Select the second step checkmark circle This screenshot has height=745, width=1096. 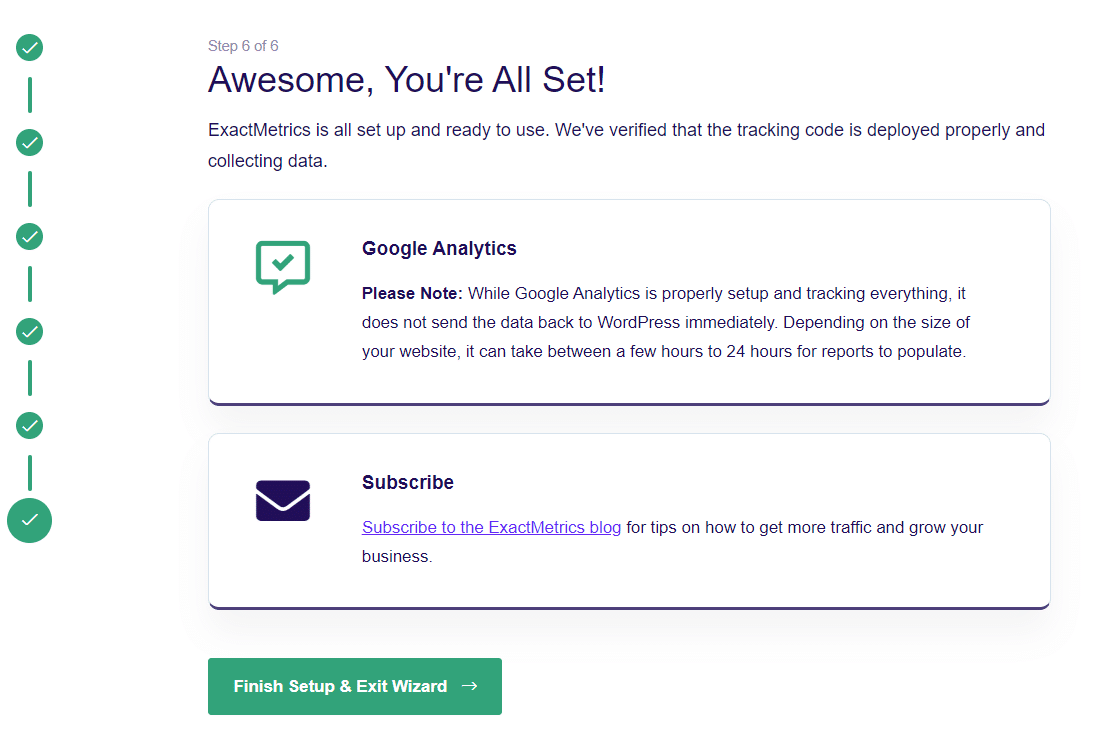pyautogui.click(x=30, y=143)
